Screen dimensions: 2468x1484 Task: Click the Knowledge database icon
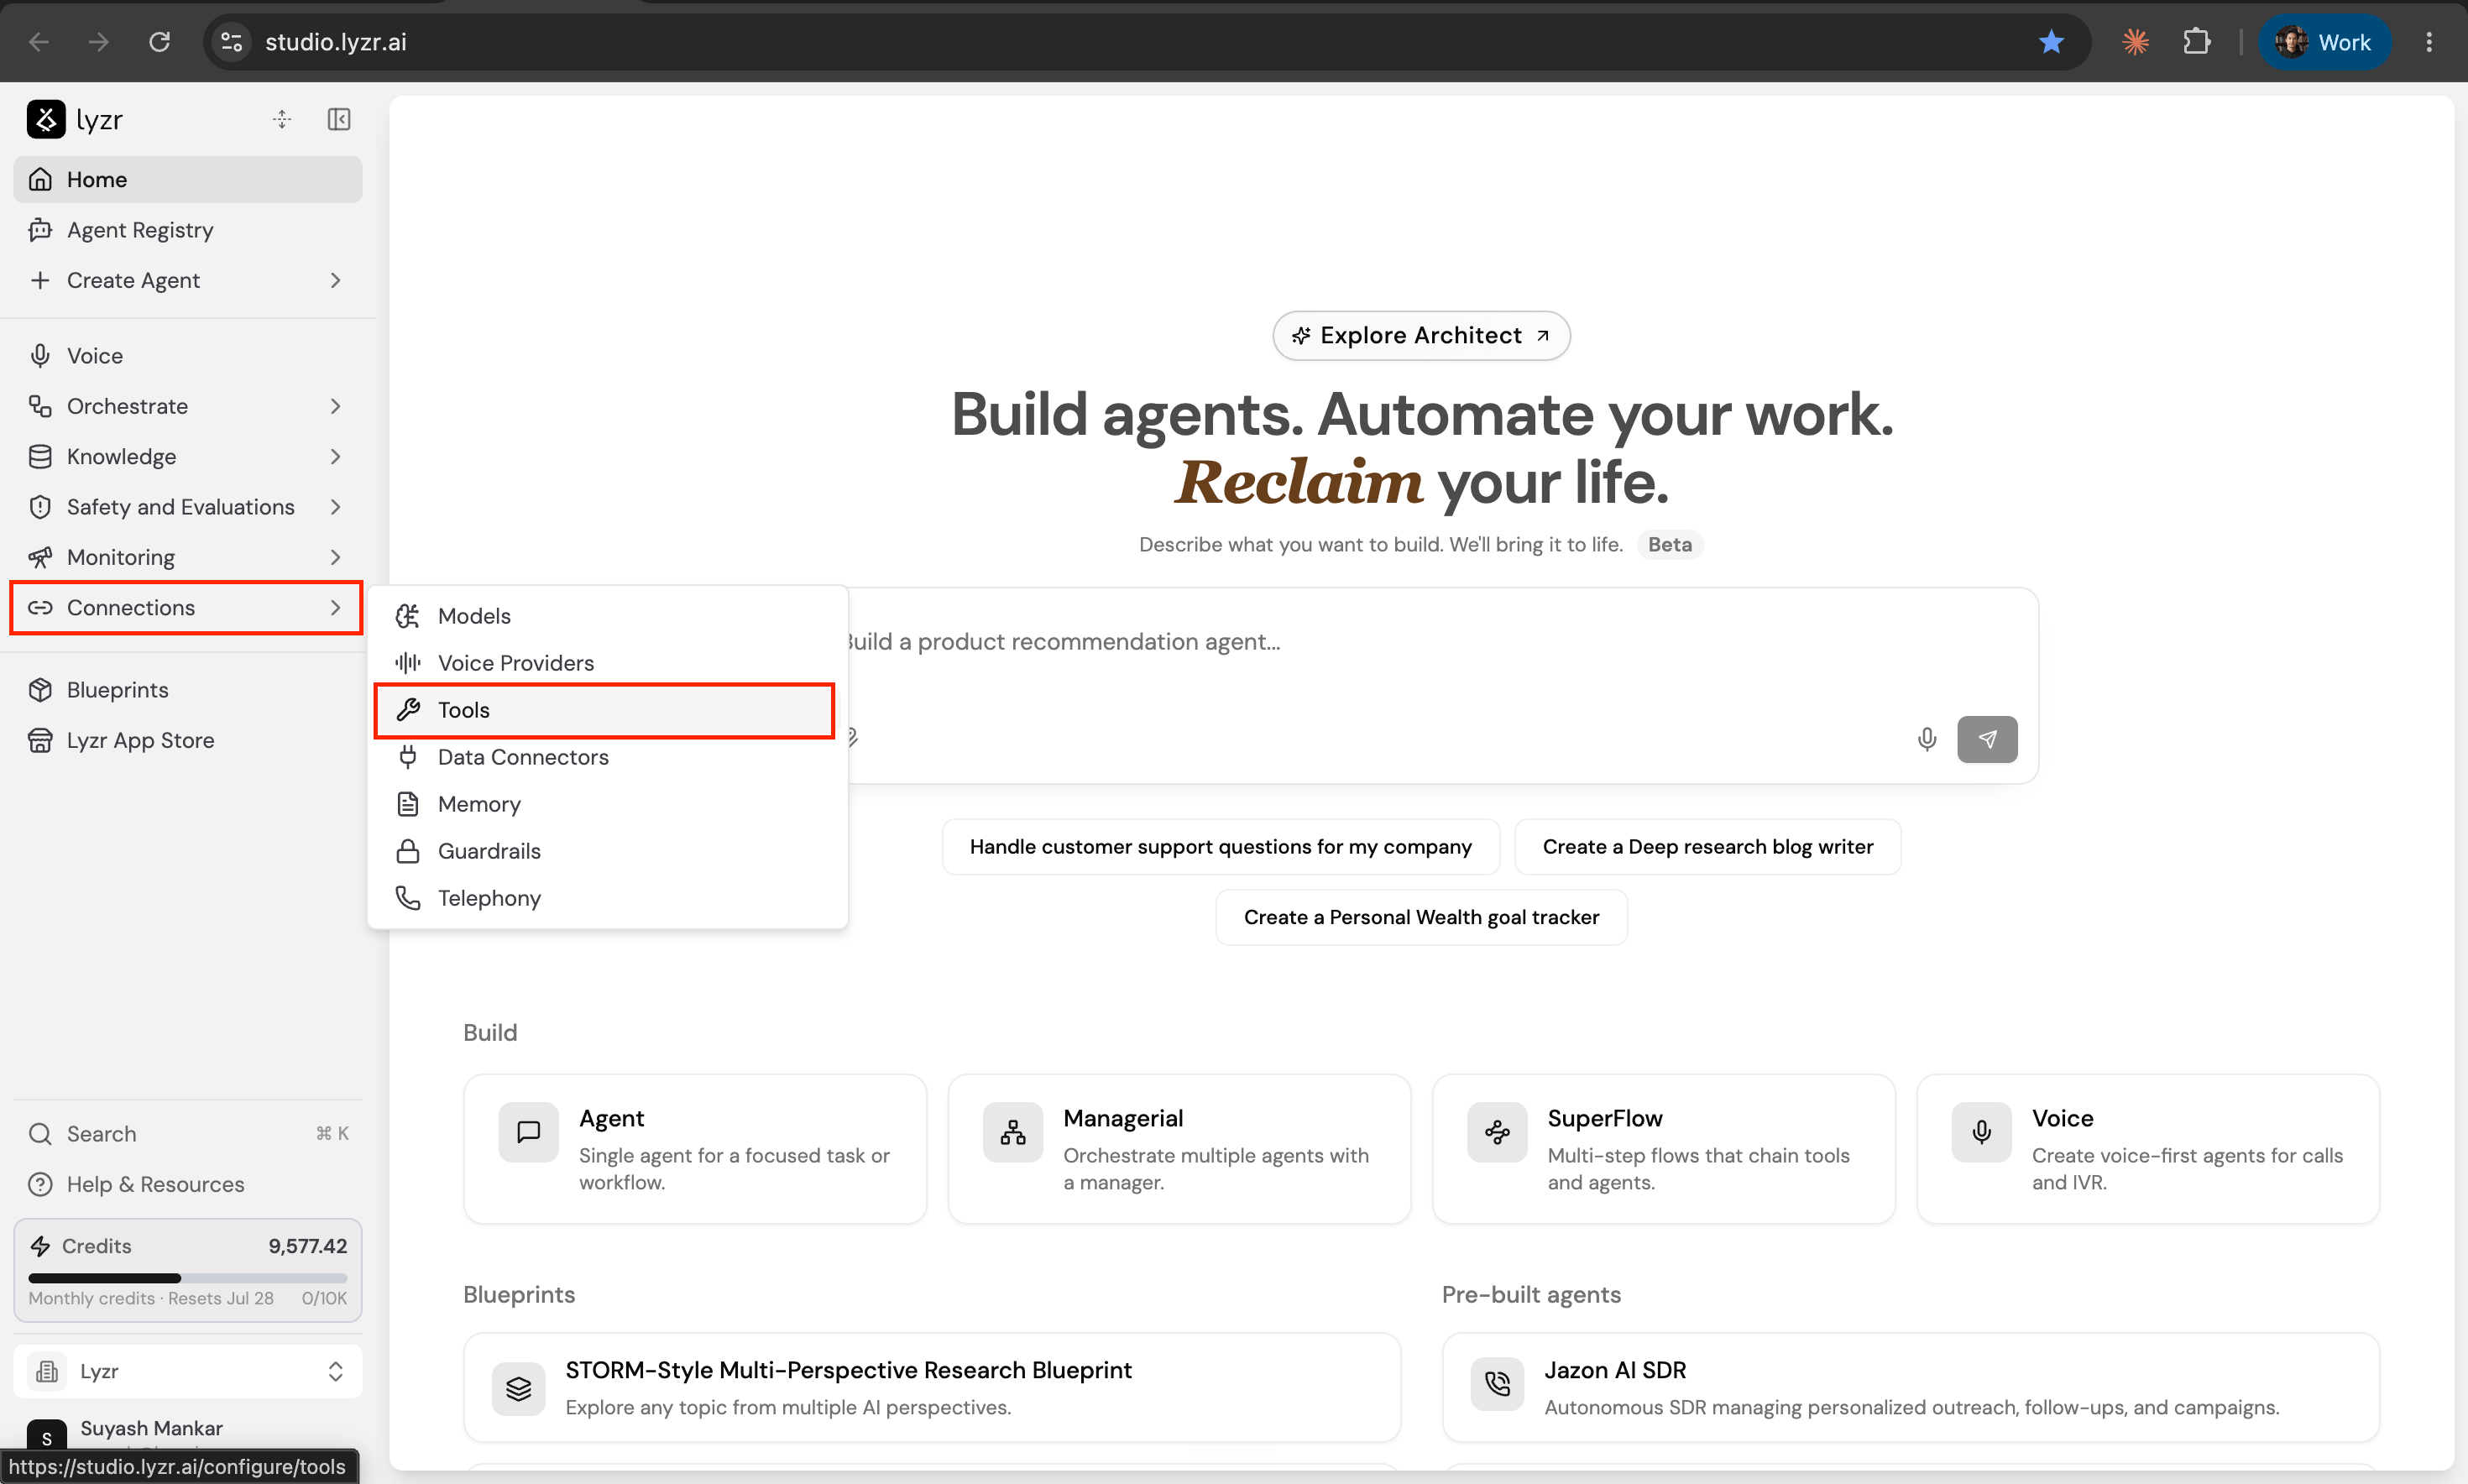pos(40,456)
